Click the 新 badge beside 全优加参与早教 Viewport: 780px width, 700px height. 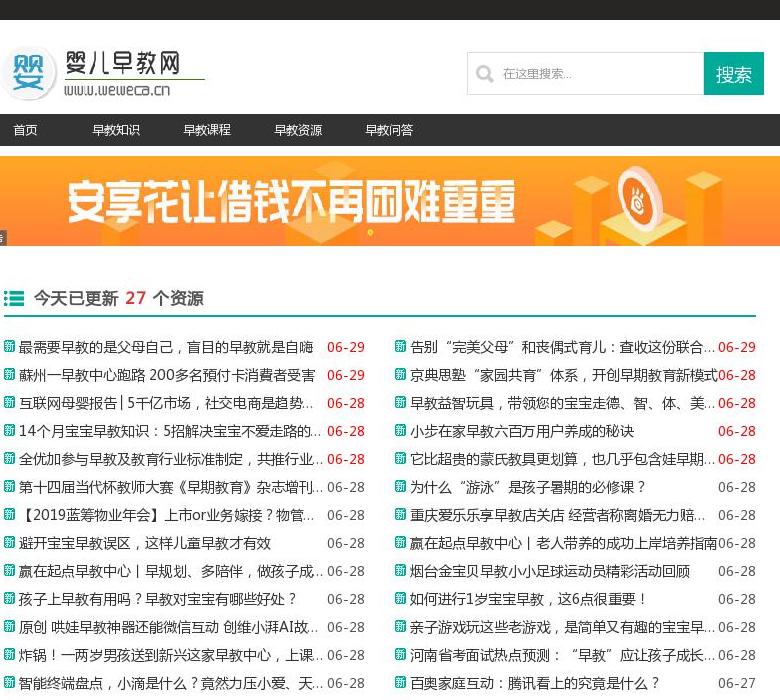[9, 458]
